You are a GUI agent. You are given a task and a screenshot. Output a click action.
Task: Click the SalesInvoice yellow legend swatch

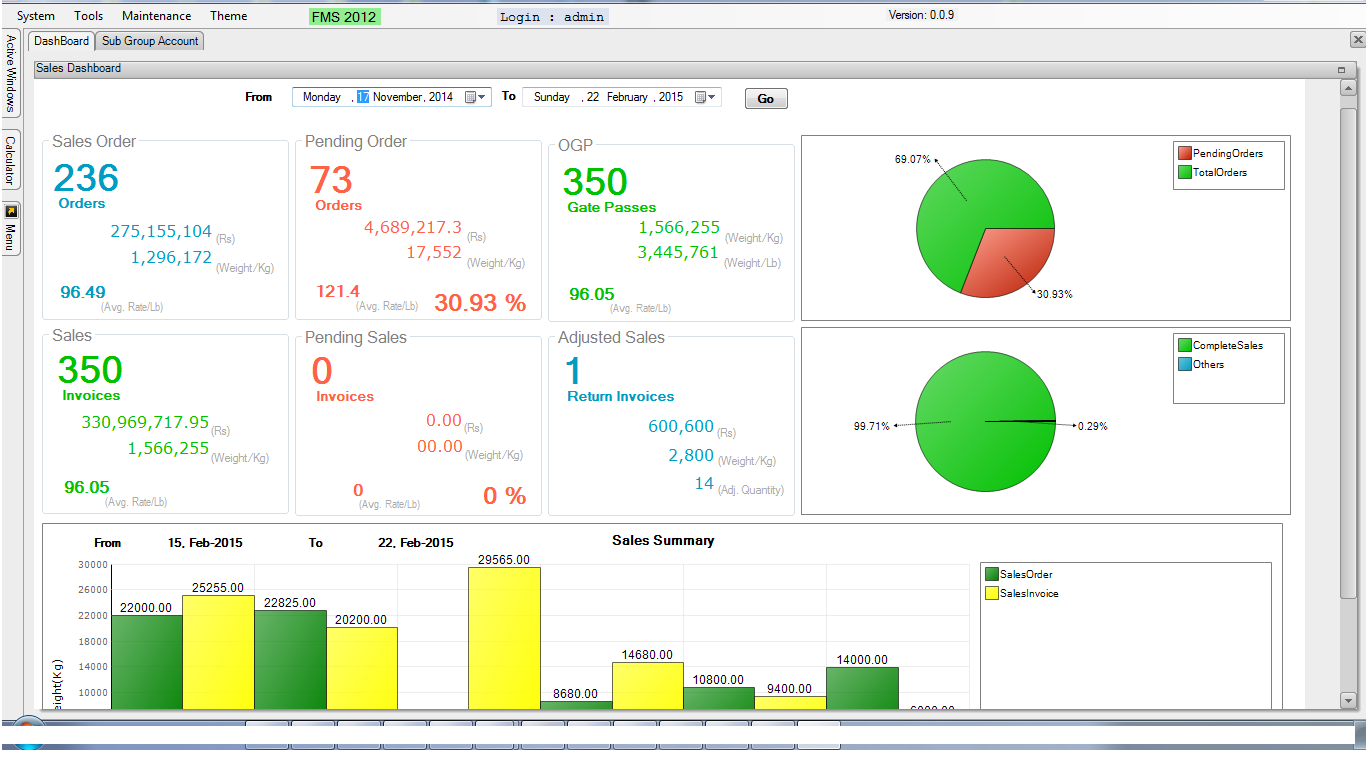coord(992,594)
